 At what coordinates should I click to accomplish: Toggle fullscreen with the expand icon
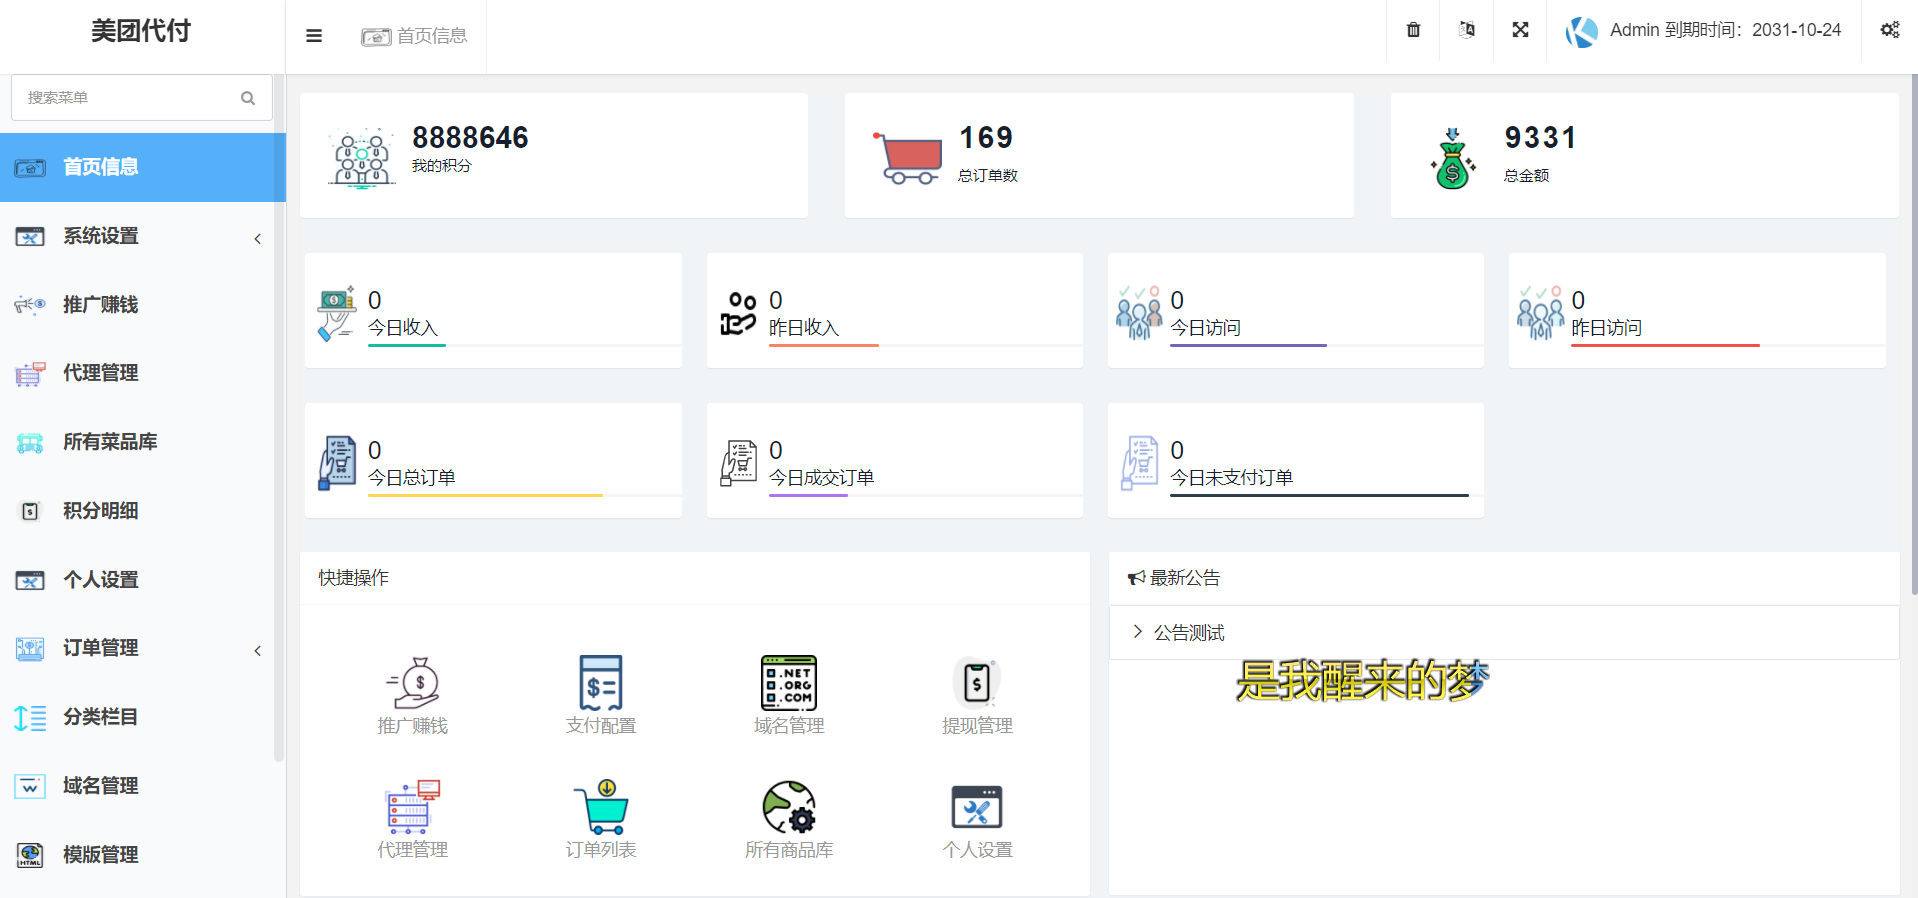[x=1520, y=30]
